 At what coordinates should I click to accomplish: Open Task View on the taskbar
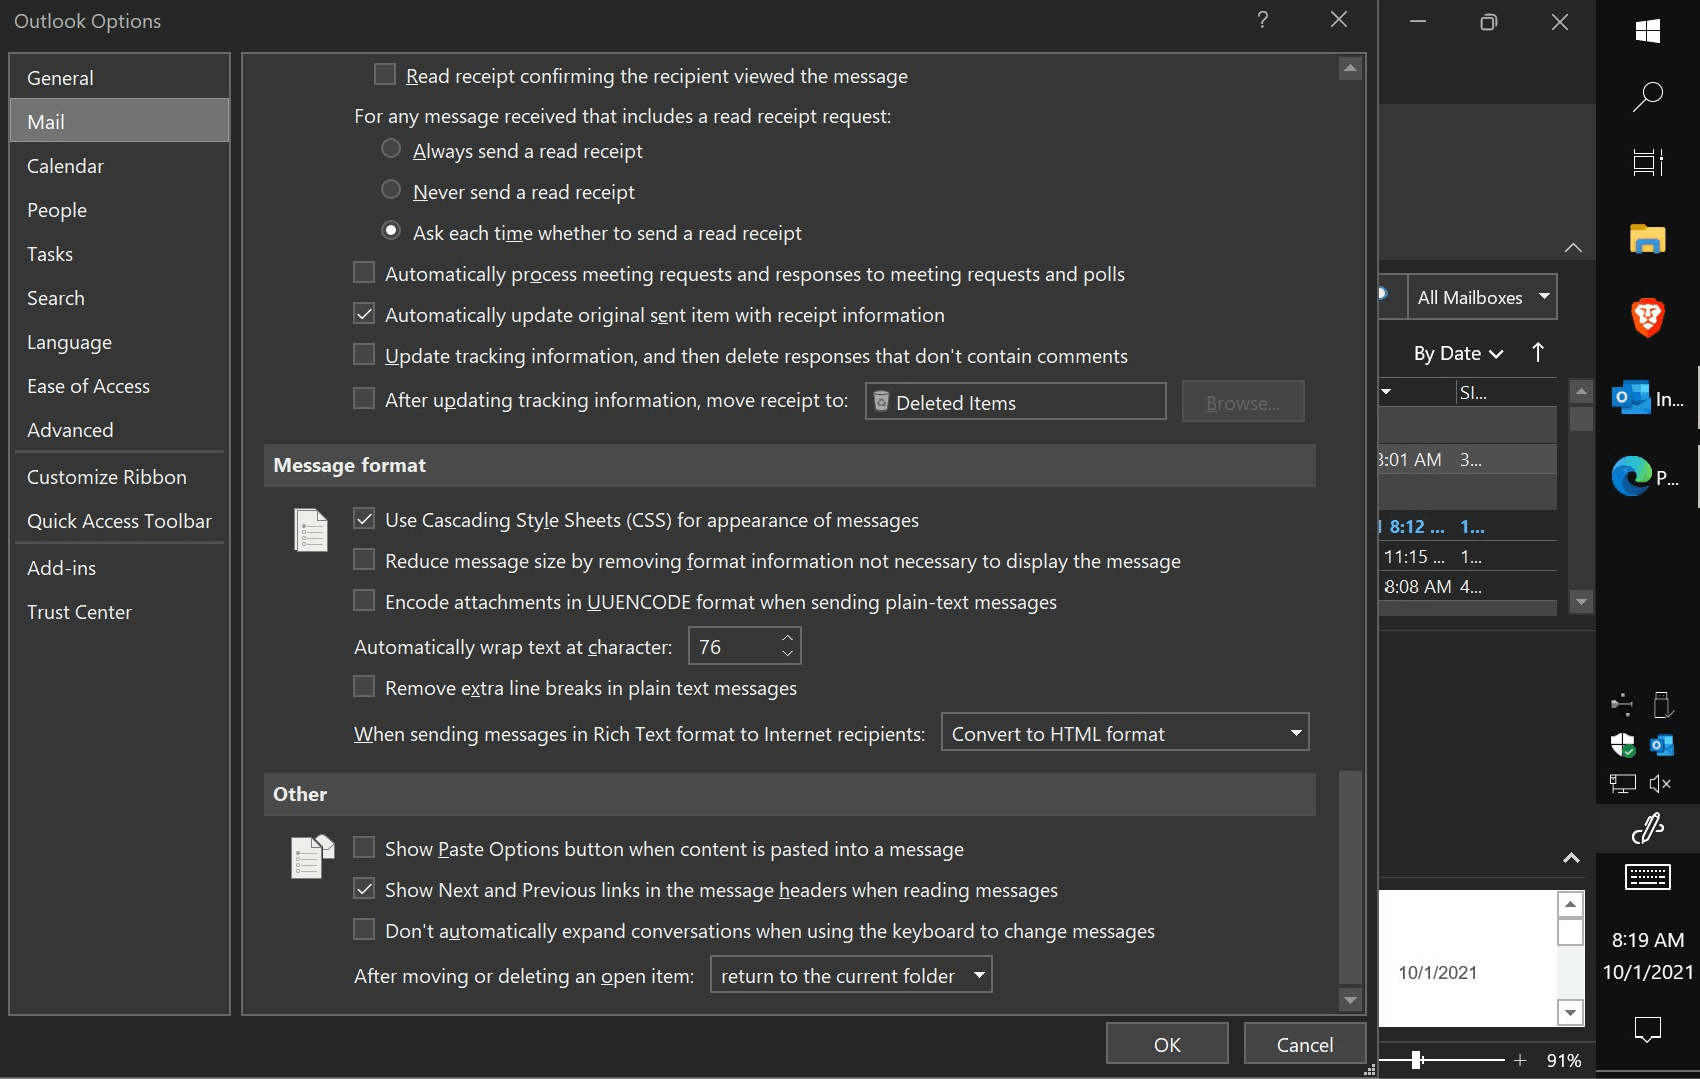pyautogui.click(x=1648, y=162)
